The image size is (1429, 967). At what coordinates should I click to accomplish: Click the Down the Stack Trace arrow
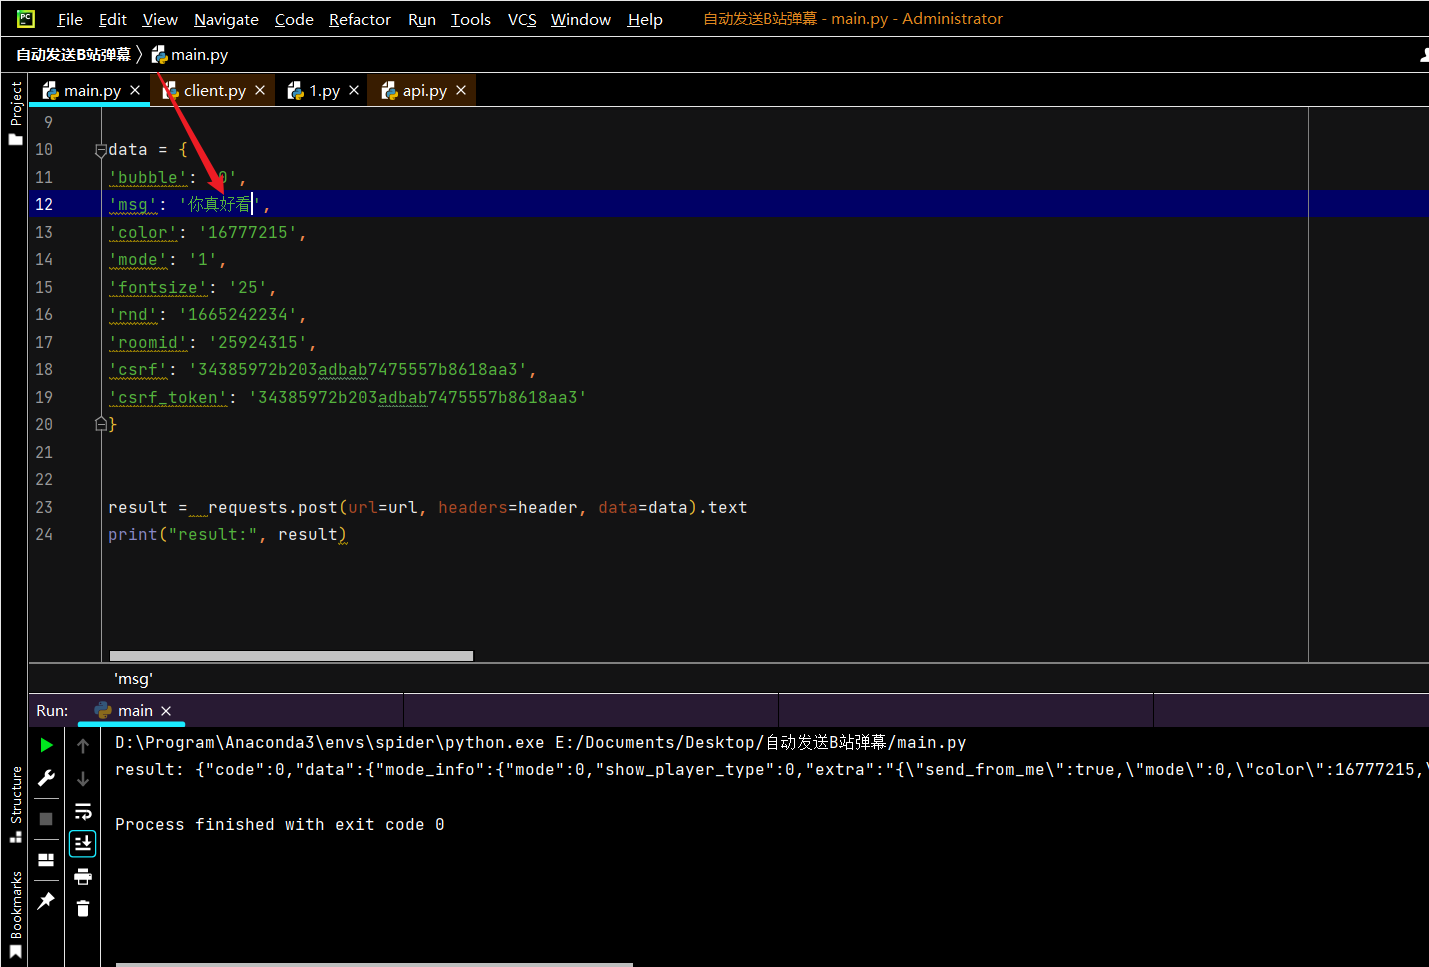[x=83, y=778]
